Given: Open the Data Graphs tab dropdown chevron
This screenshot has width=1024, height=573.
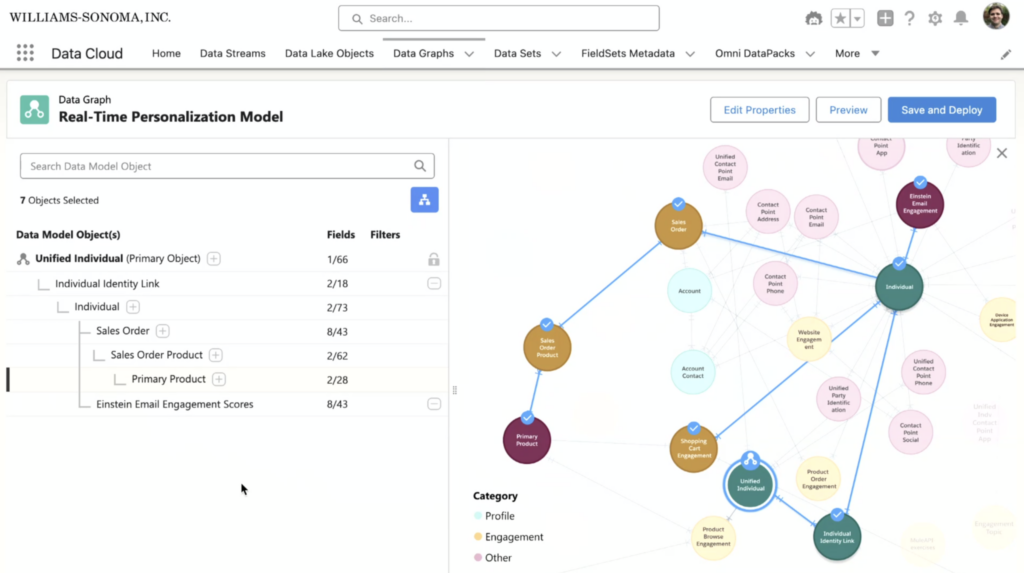Looking at the screenshot, I should pyautogui.click(x=469, y=54).
